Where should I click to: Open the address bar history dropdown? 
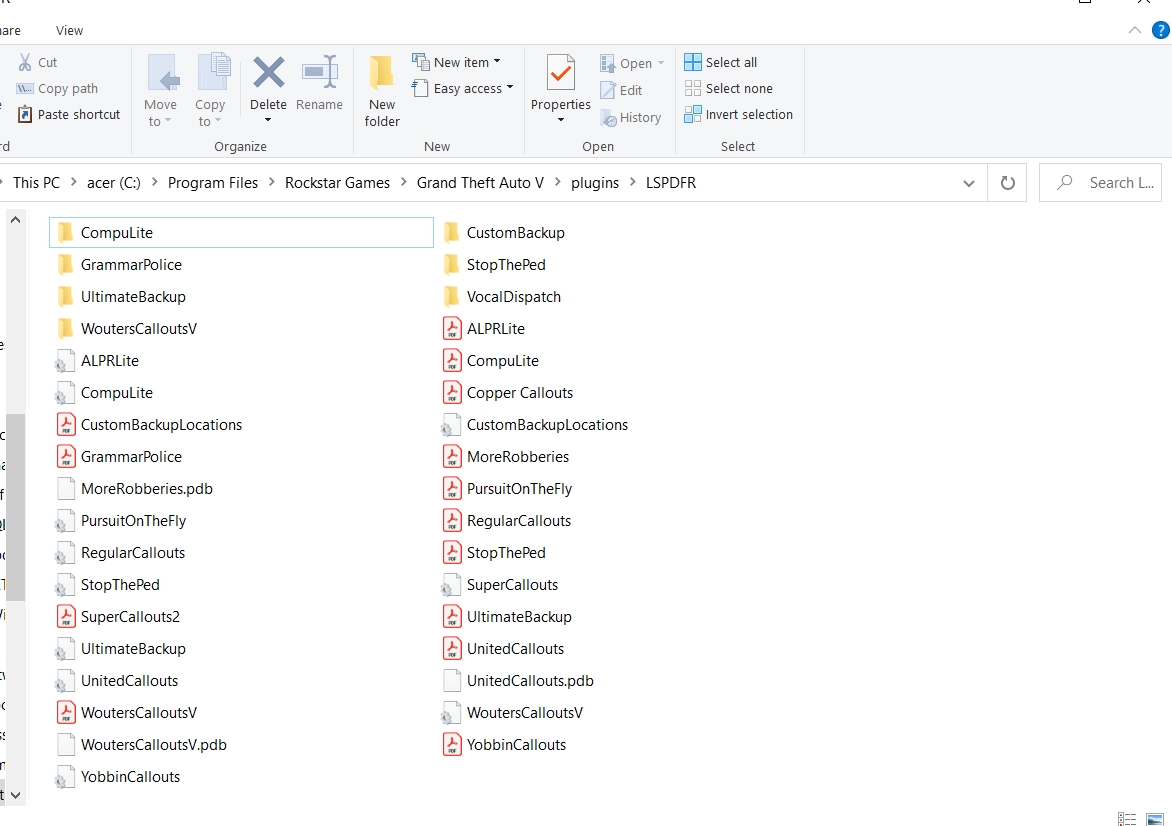[x=969, y=183]
